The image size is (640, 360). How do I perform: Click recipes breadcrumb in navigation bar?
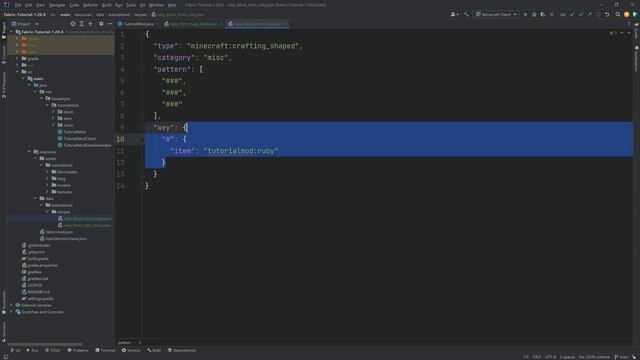tap(140, 15)
